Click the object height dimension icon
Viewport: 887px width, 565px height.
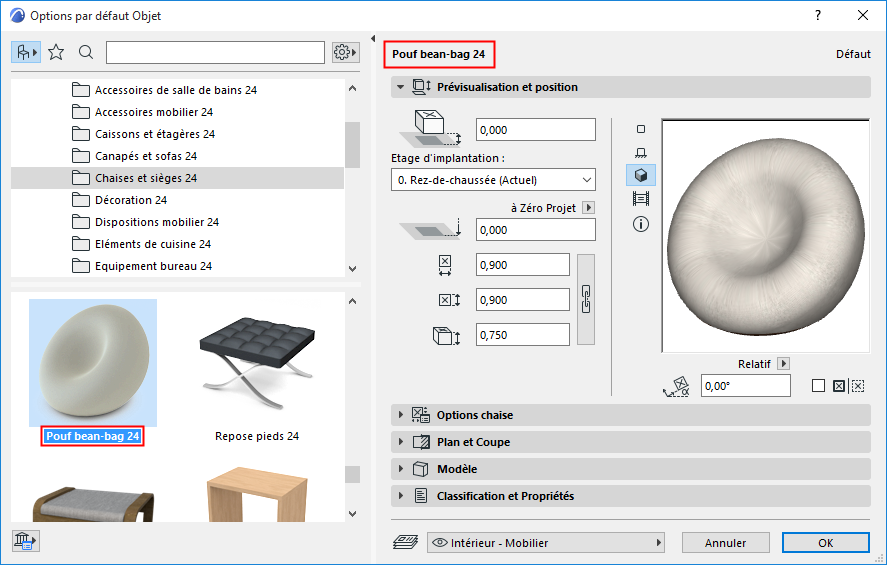pos(446,335)
